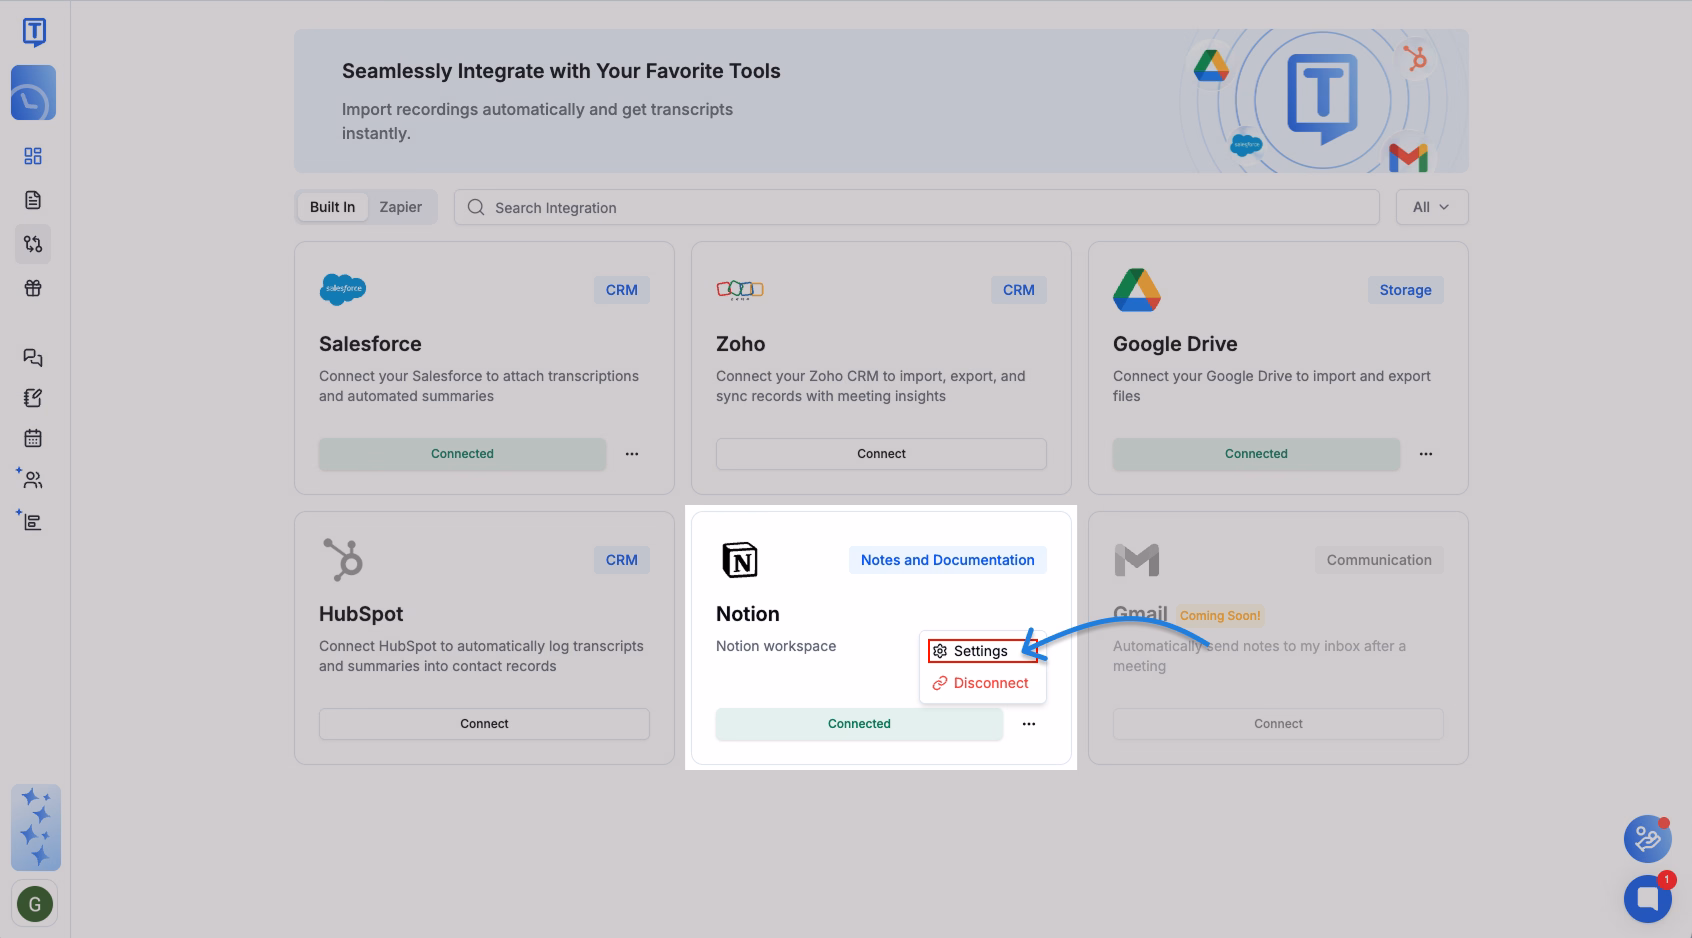Connect HubSpot to log transcripts
Viewport: 1692px width, 938px height.
(x=484, y=723)
